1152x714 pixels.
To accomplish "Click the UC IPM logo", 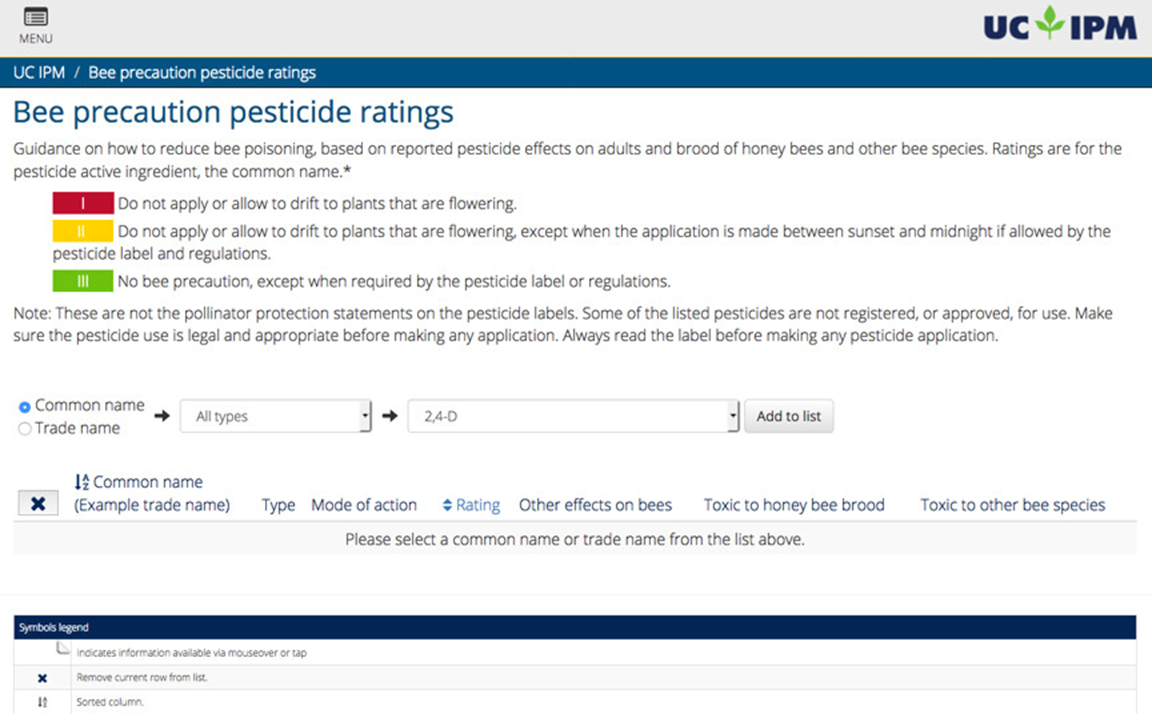I will [x=1059, y=24].
